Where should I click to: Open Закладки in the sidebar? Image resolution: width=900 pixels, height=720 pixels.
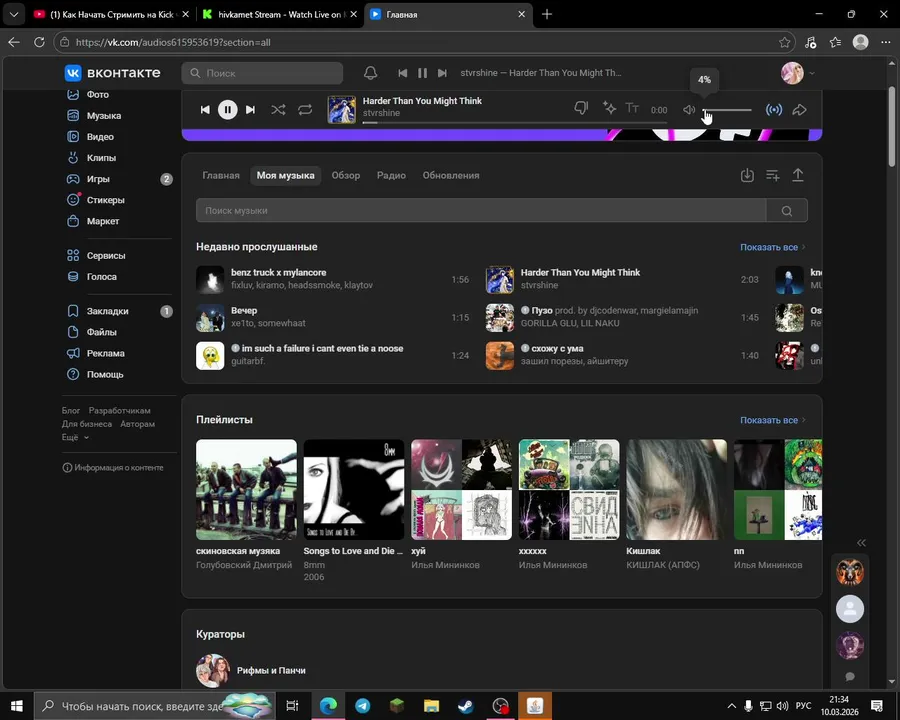[x=107, y=311]
